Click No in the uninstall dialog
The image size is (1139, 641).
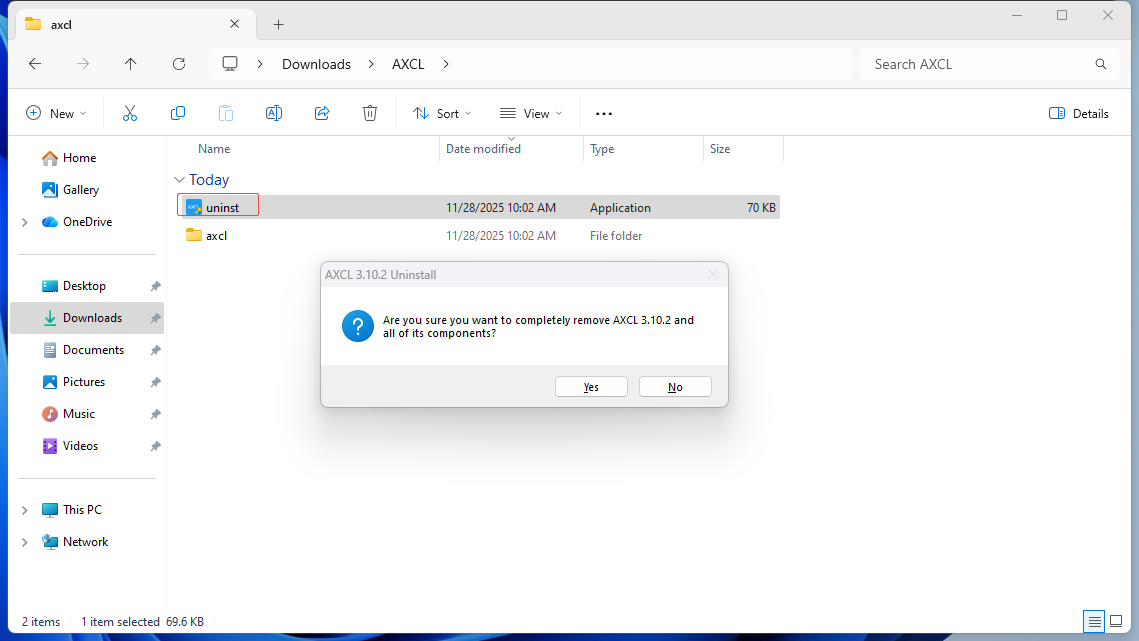point(675,387)
